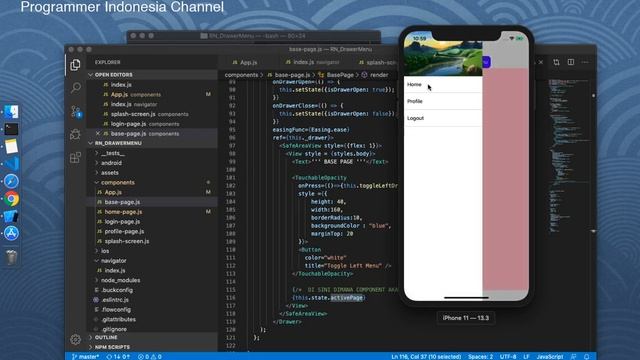Click the compare changes icon in editor toolbar
The width and height of the screenshot is (640, 360).
tap(556, 62)
